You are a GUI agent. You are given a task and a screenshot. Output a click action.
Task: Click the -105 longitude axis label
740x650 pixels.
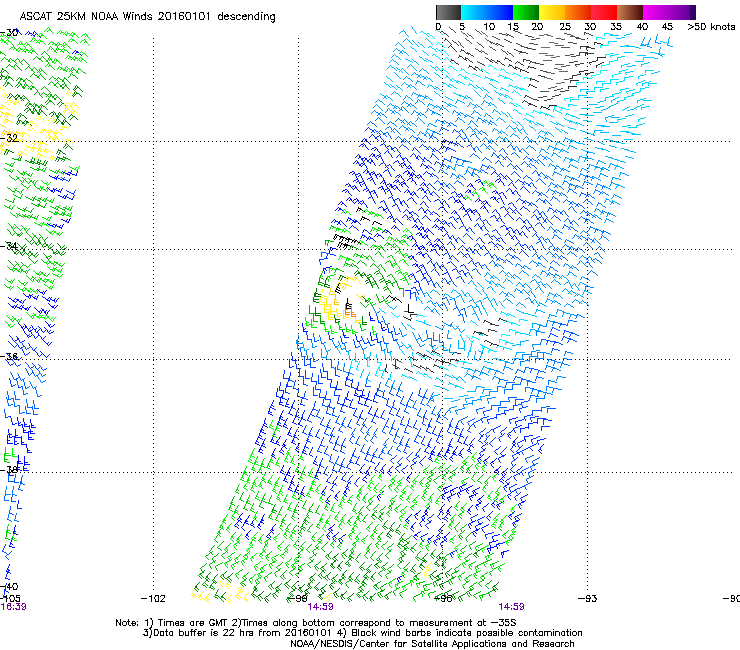[10, 599]
